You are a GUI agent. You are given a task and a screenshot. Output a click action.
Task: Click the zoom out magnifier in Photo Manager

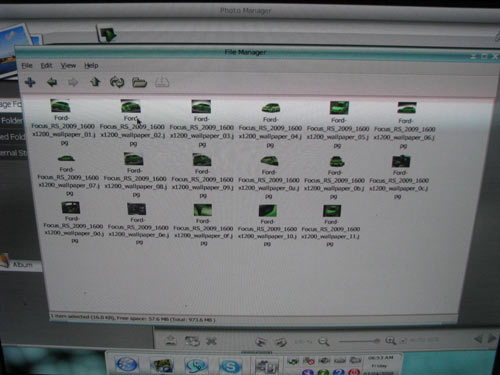click(x=323, y=341)
